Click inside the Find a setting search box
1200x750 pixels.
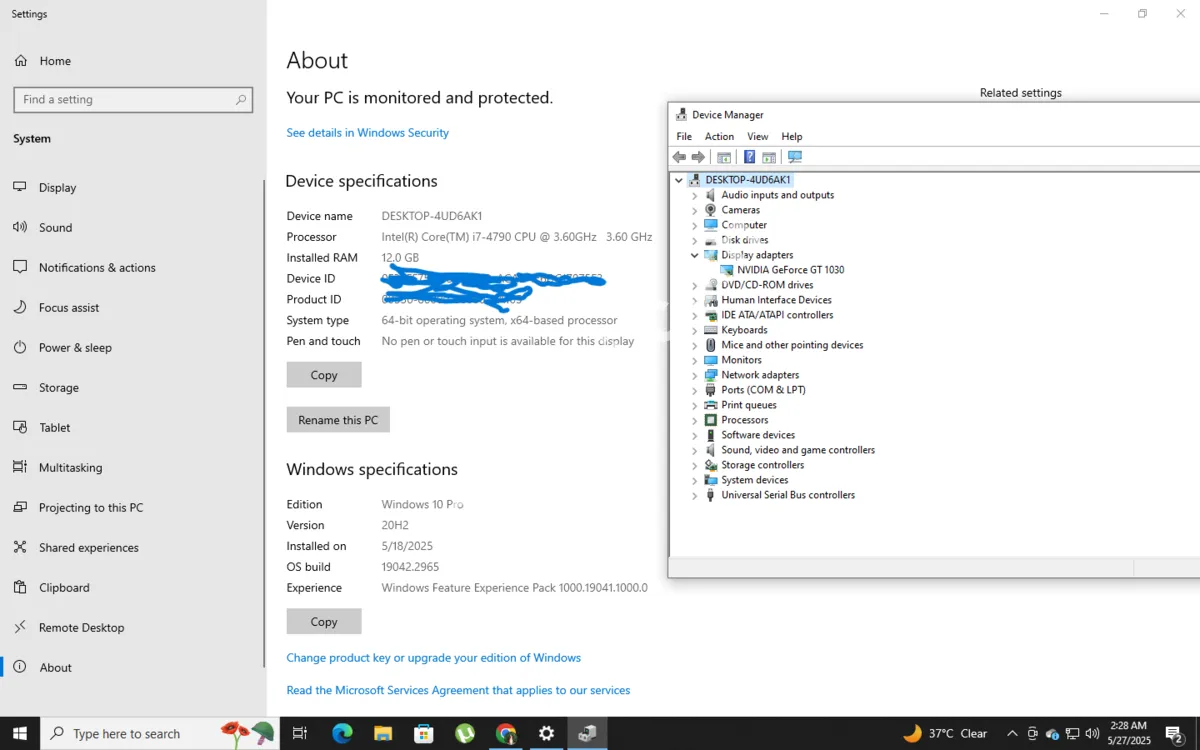coord(133,99)
